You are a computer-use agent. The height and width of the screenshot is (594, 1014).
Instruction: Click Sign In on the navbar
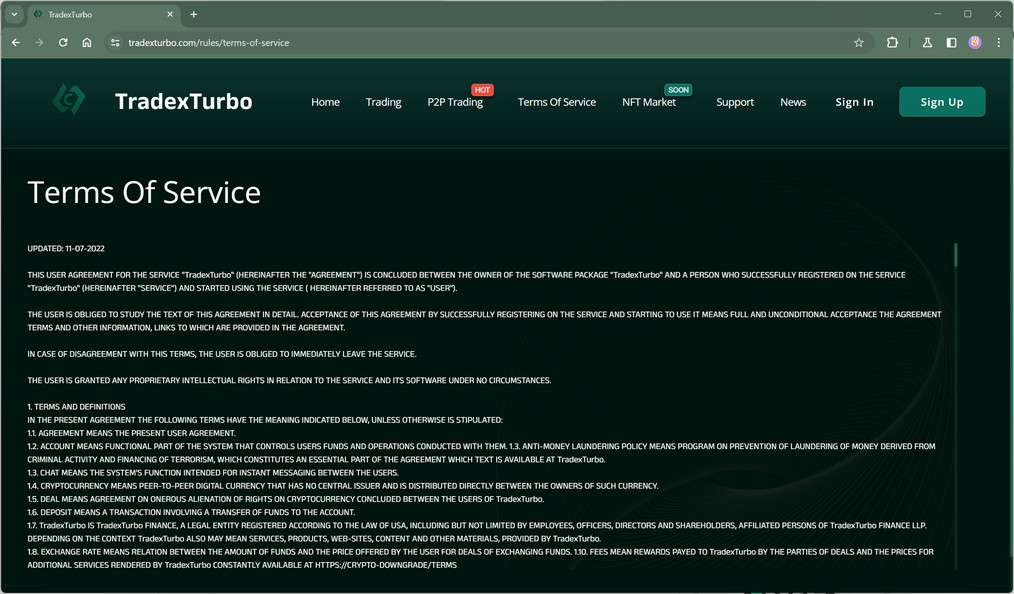[x=854, y=101]
